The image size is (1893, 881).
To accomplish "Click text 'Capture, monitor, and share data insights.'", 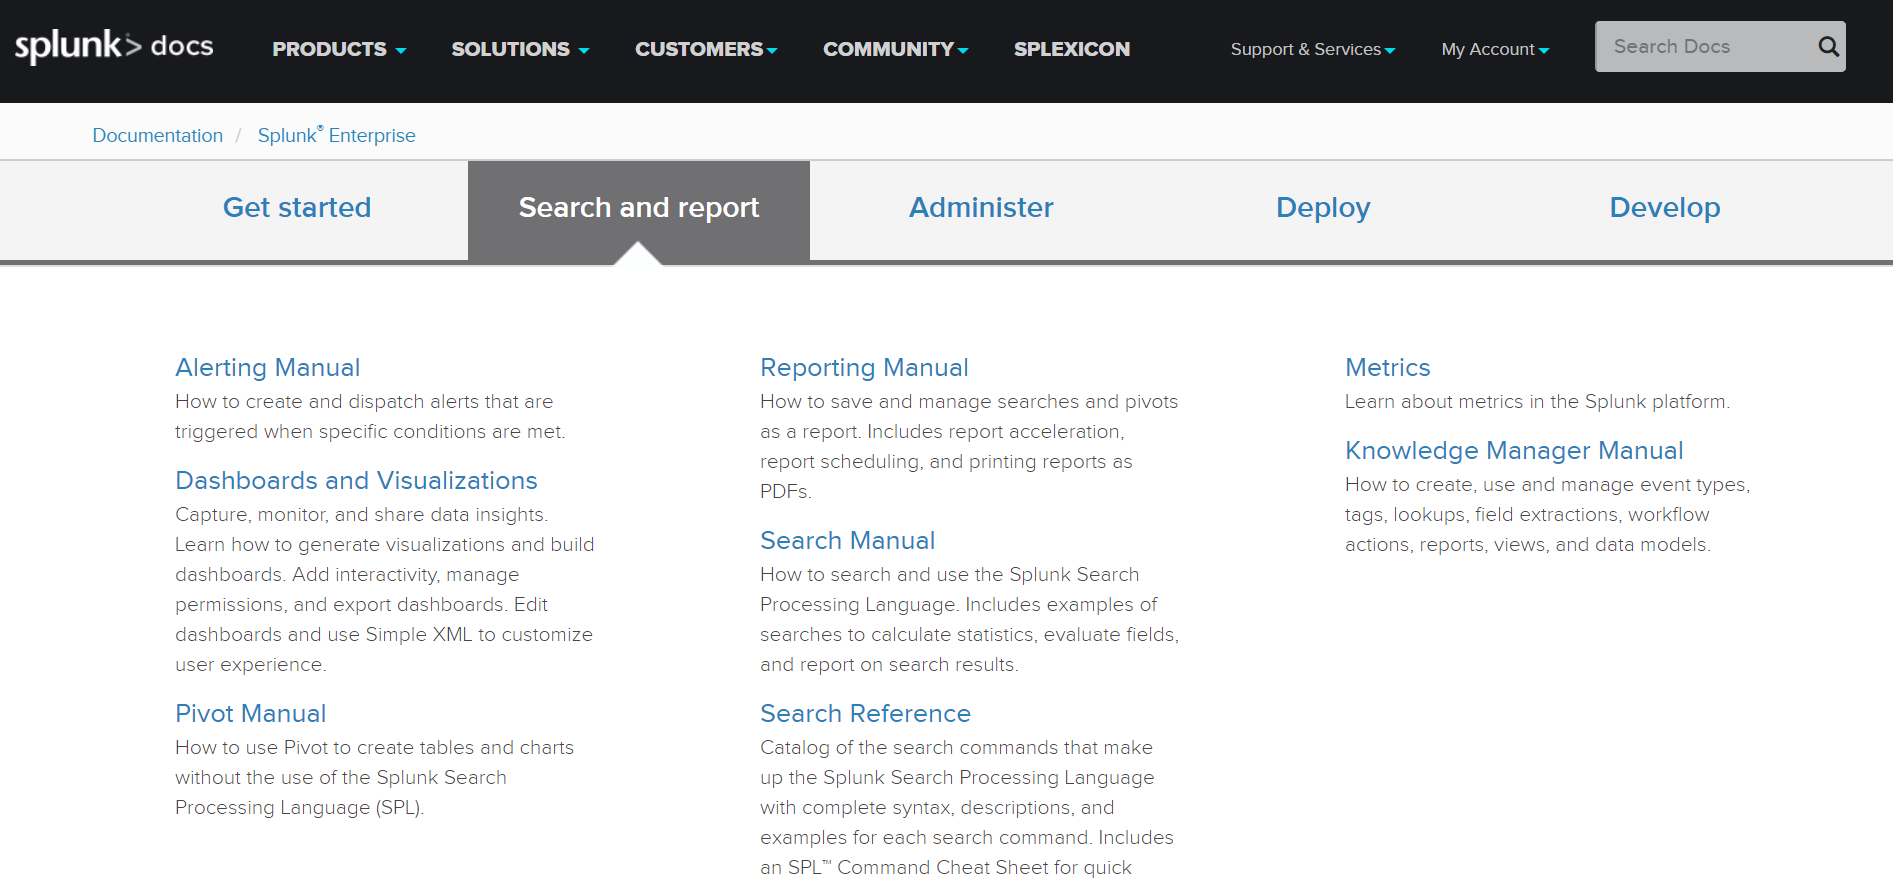I will click(x=362, y=515).
